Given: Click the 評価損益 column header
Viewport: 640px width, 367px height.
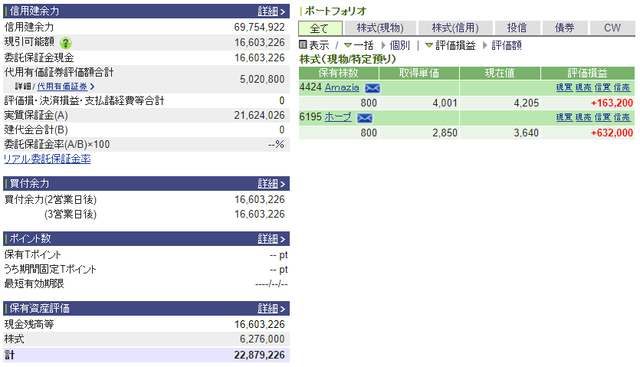Looking at the screenshot, I should pyautogui.click(x=588, y=73).
